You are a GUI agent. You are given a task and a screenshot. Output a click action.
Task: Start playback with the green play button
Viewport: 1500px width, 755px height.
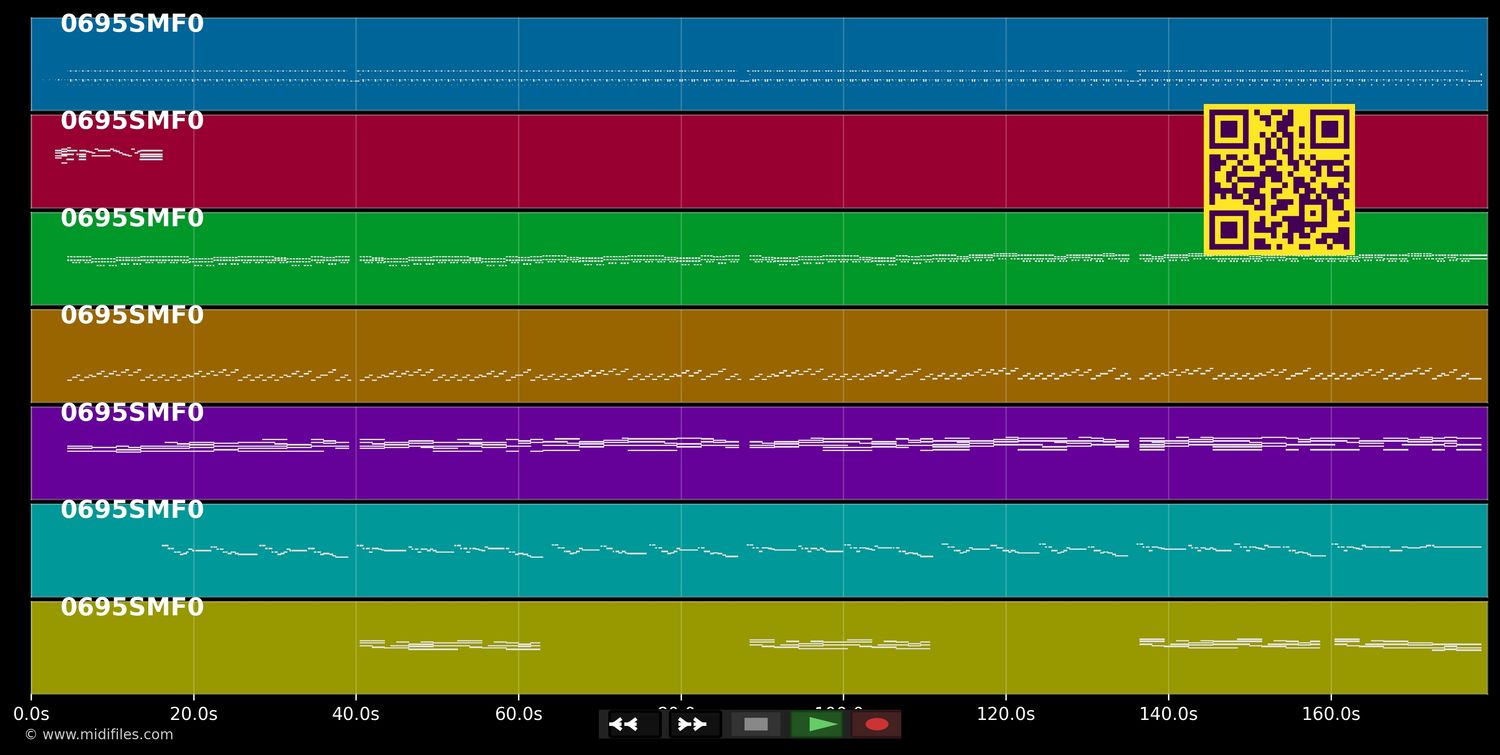(x=817, y=724)
